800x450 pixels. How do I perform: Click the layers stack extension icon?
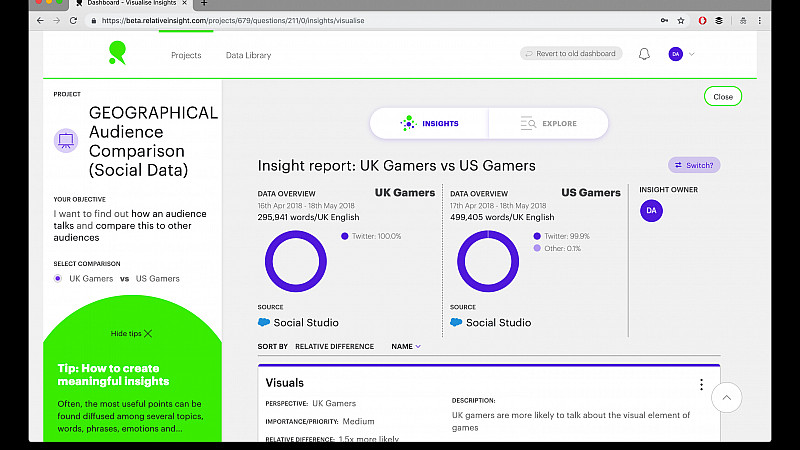tap(719, 20)
